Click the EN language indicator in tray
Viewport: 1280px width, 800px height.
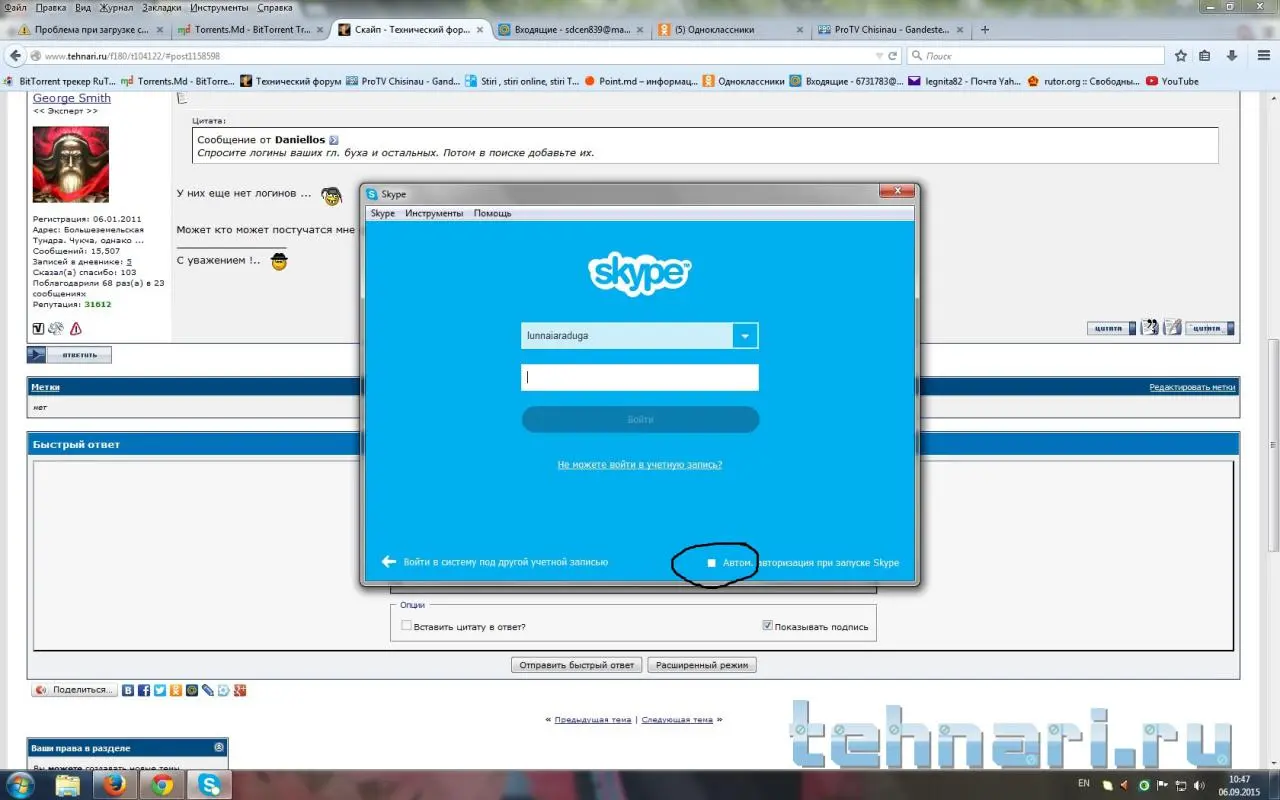coord(1085,783)
